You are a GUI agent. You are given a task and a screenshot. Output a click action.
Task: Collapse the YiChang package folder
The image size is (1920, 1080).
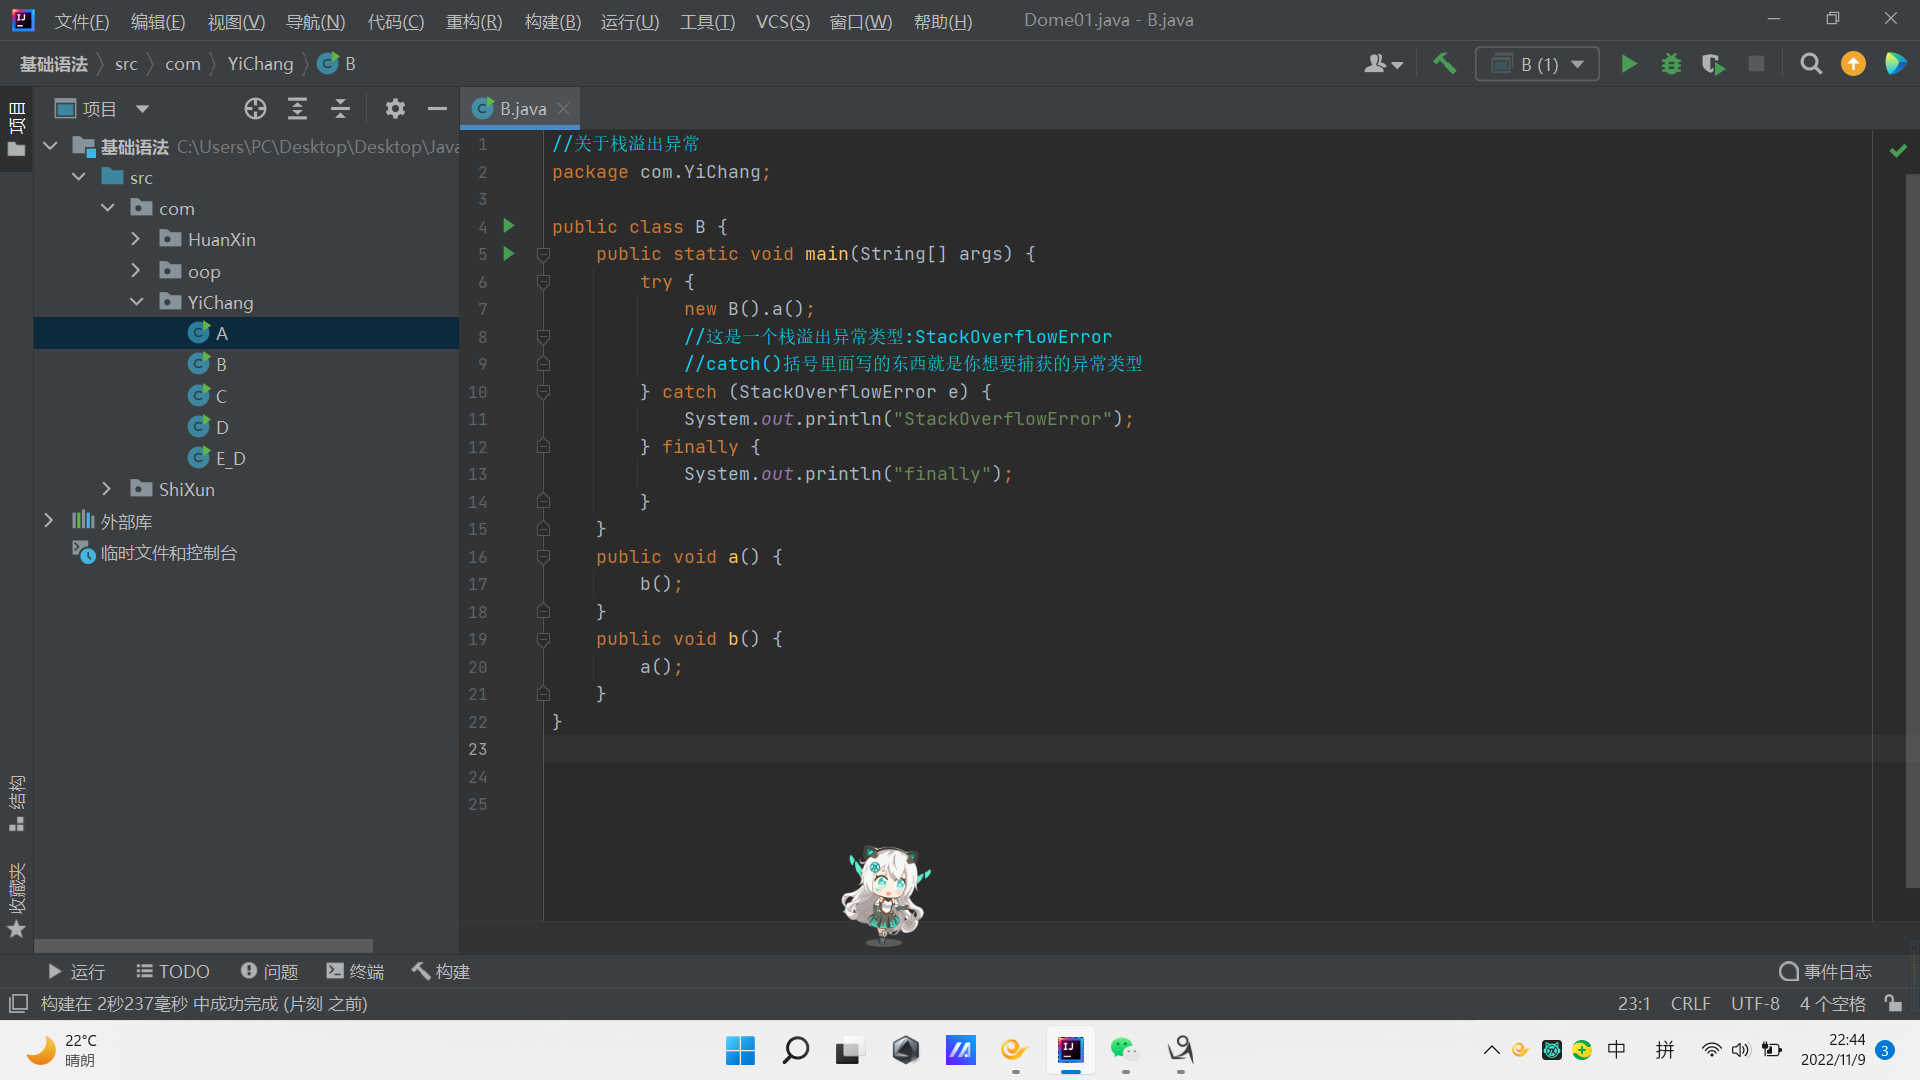(x=136, y=302)
